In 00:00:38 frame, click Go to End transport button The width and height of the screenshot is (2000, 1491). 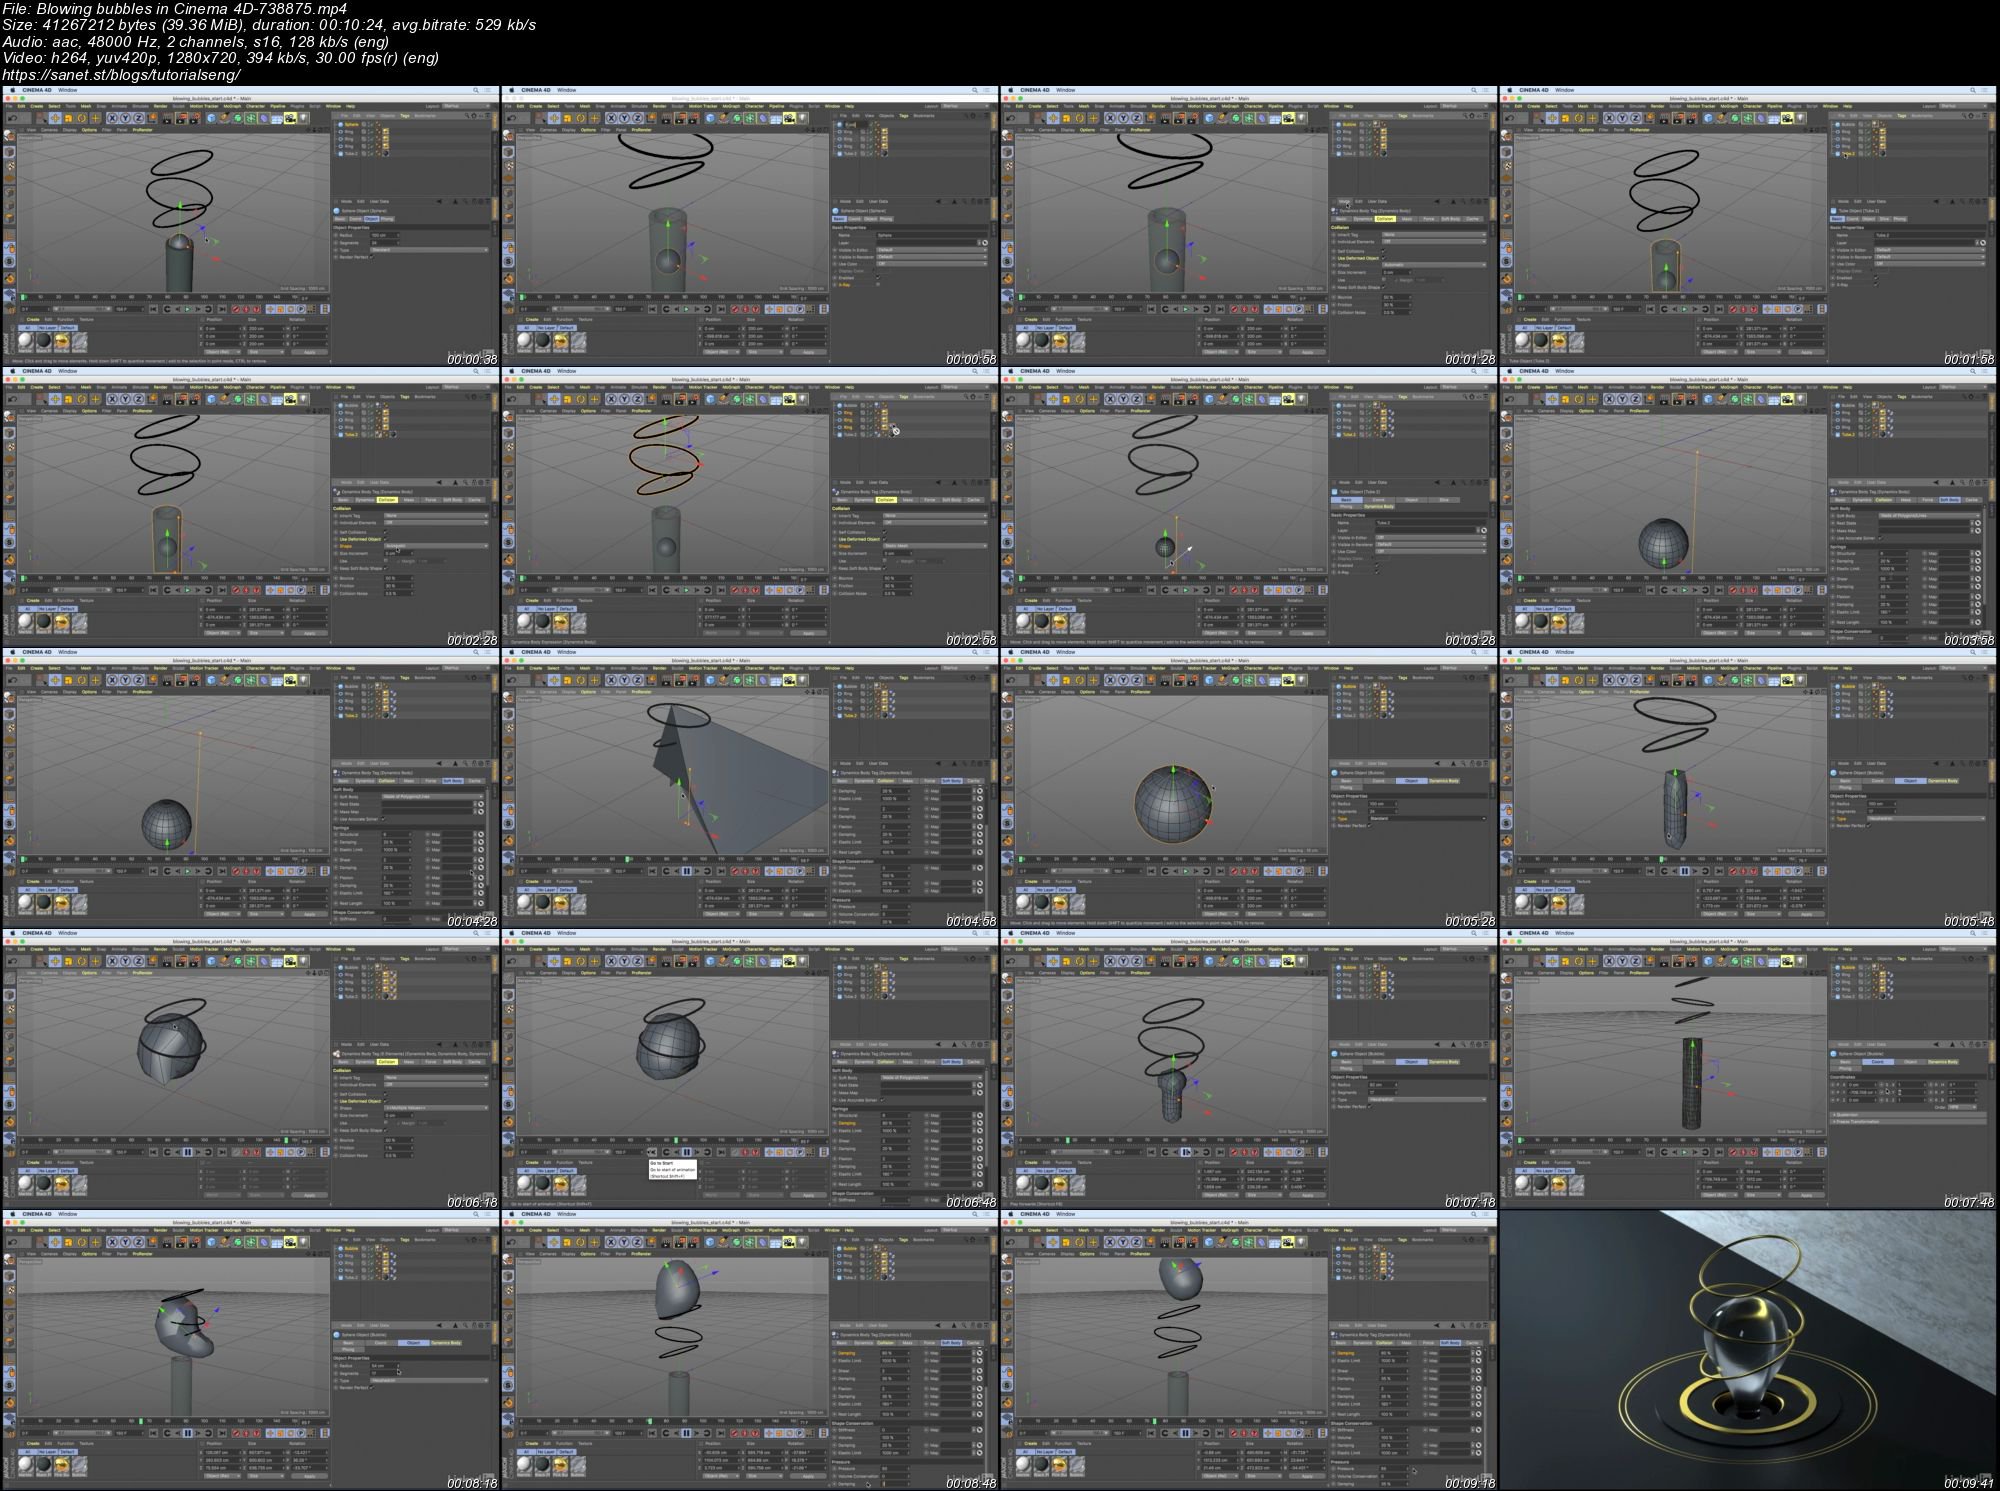point(222,309)
